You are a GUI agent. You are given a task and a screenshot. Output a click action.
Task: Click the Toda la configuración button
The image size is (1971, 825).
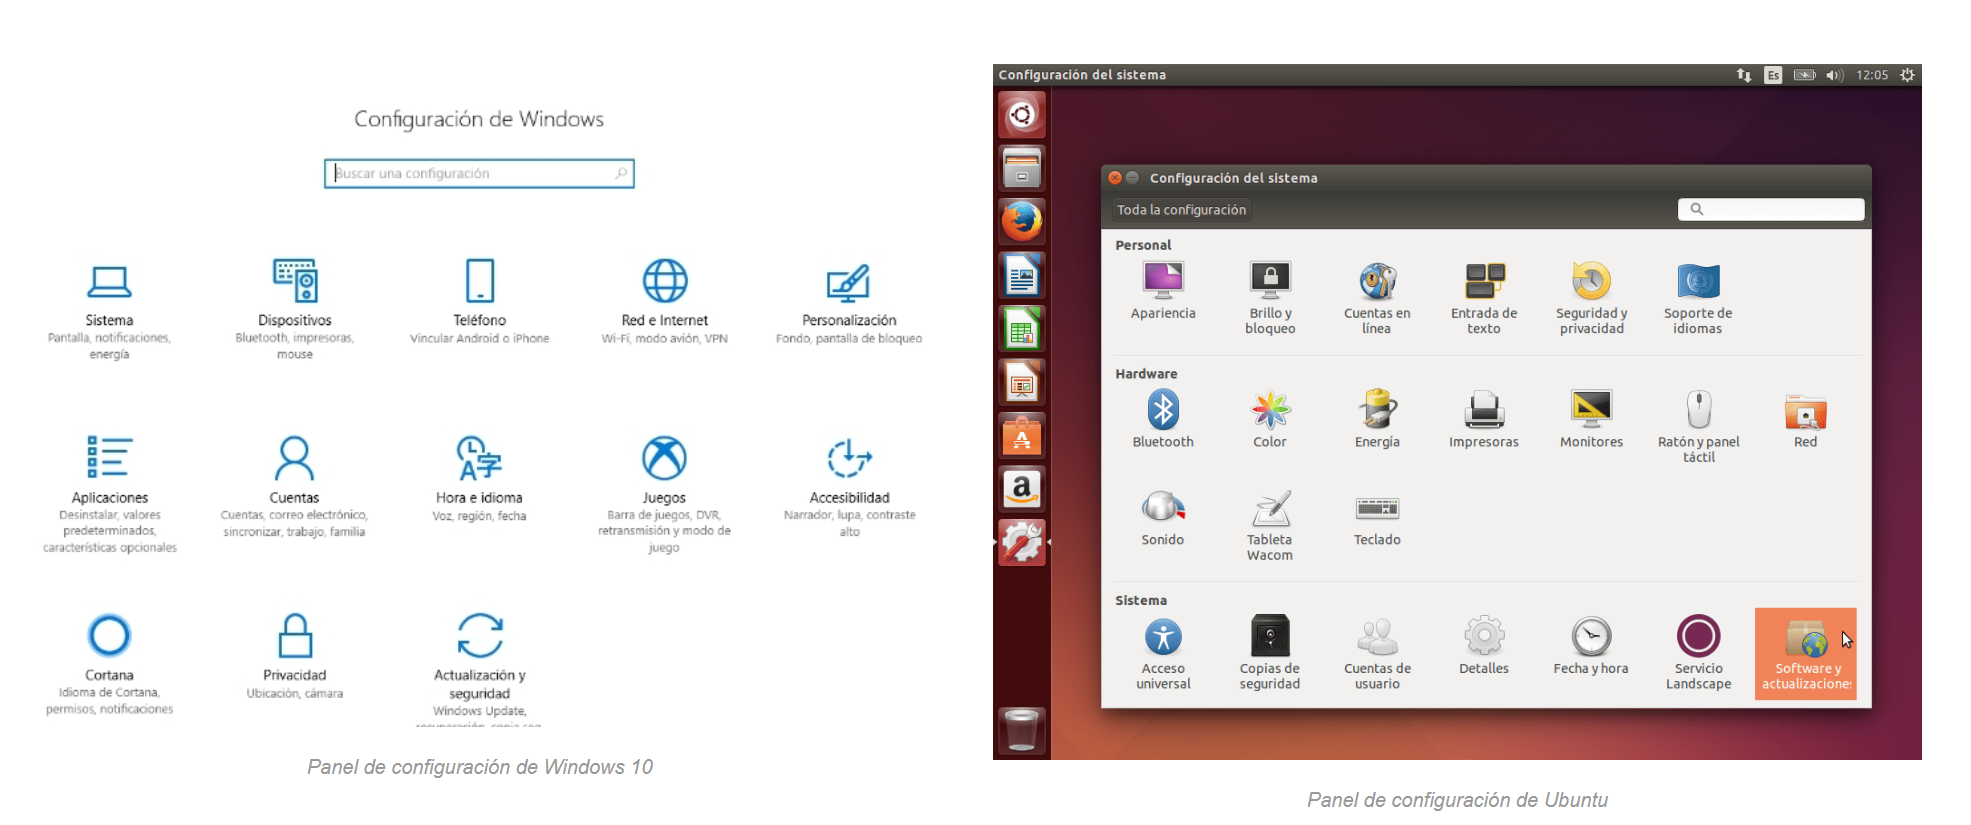point(1181,210)
